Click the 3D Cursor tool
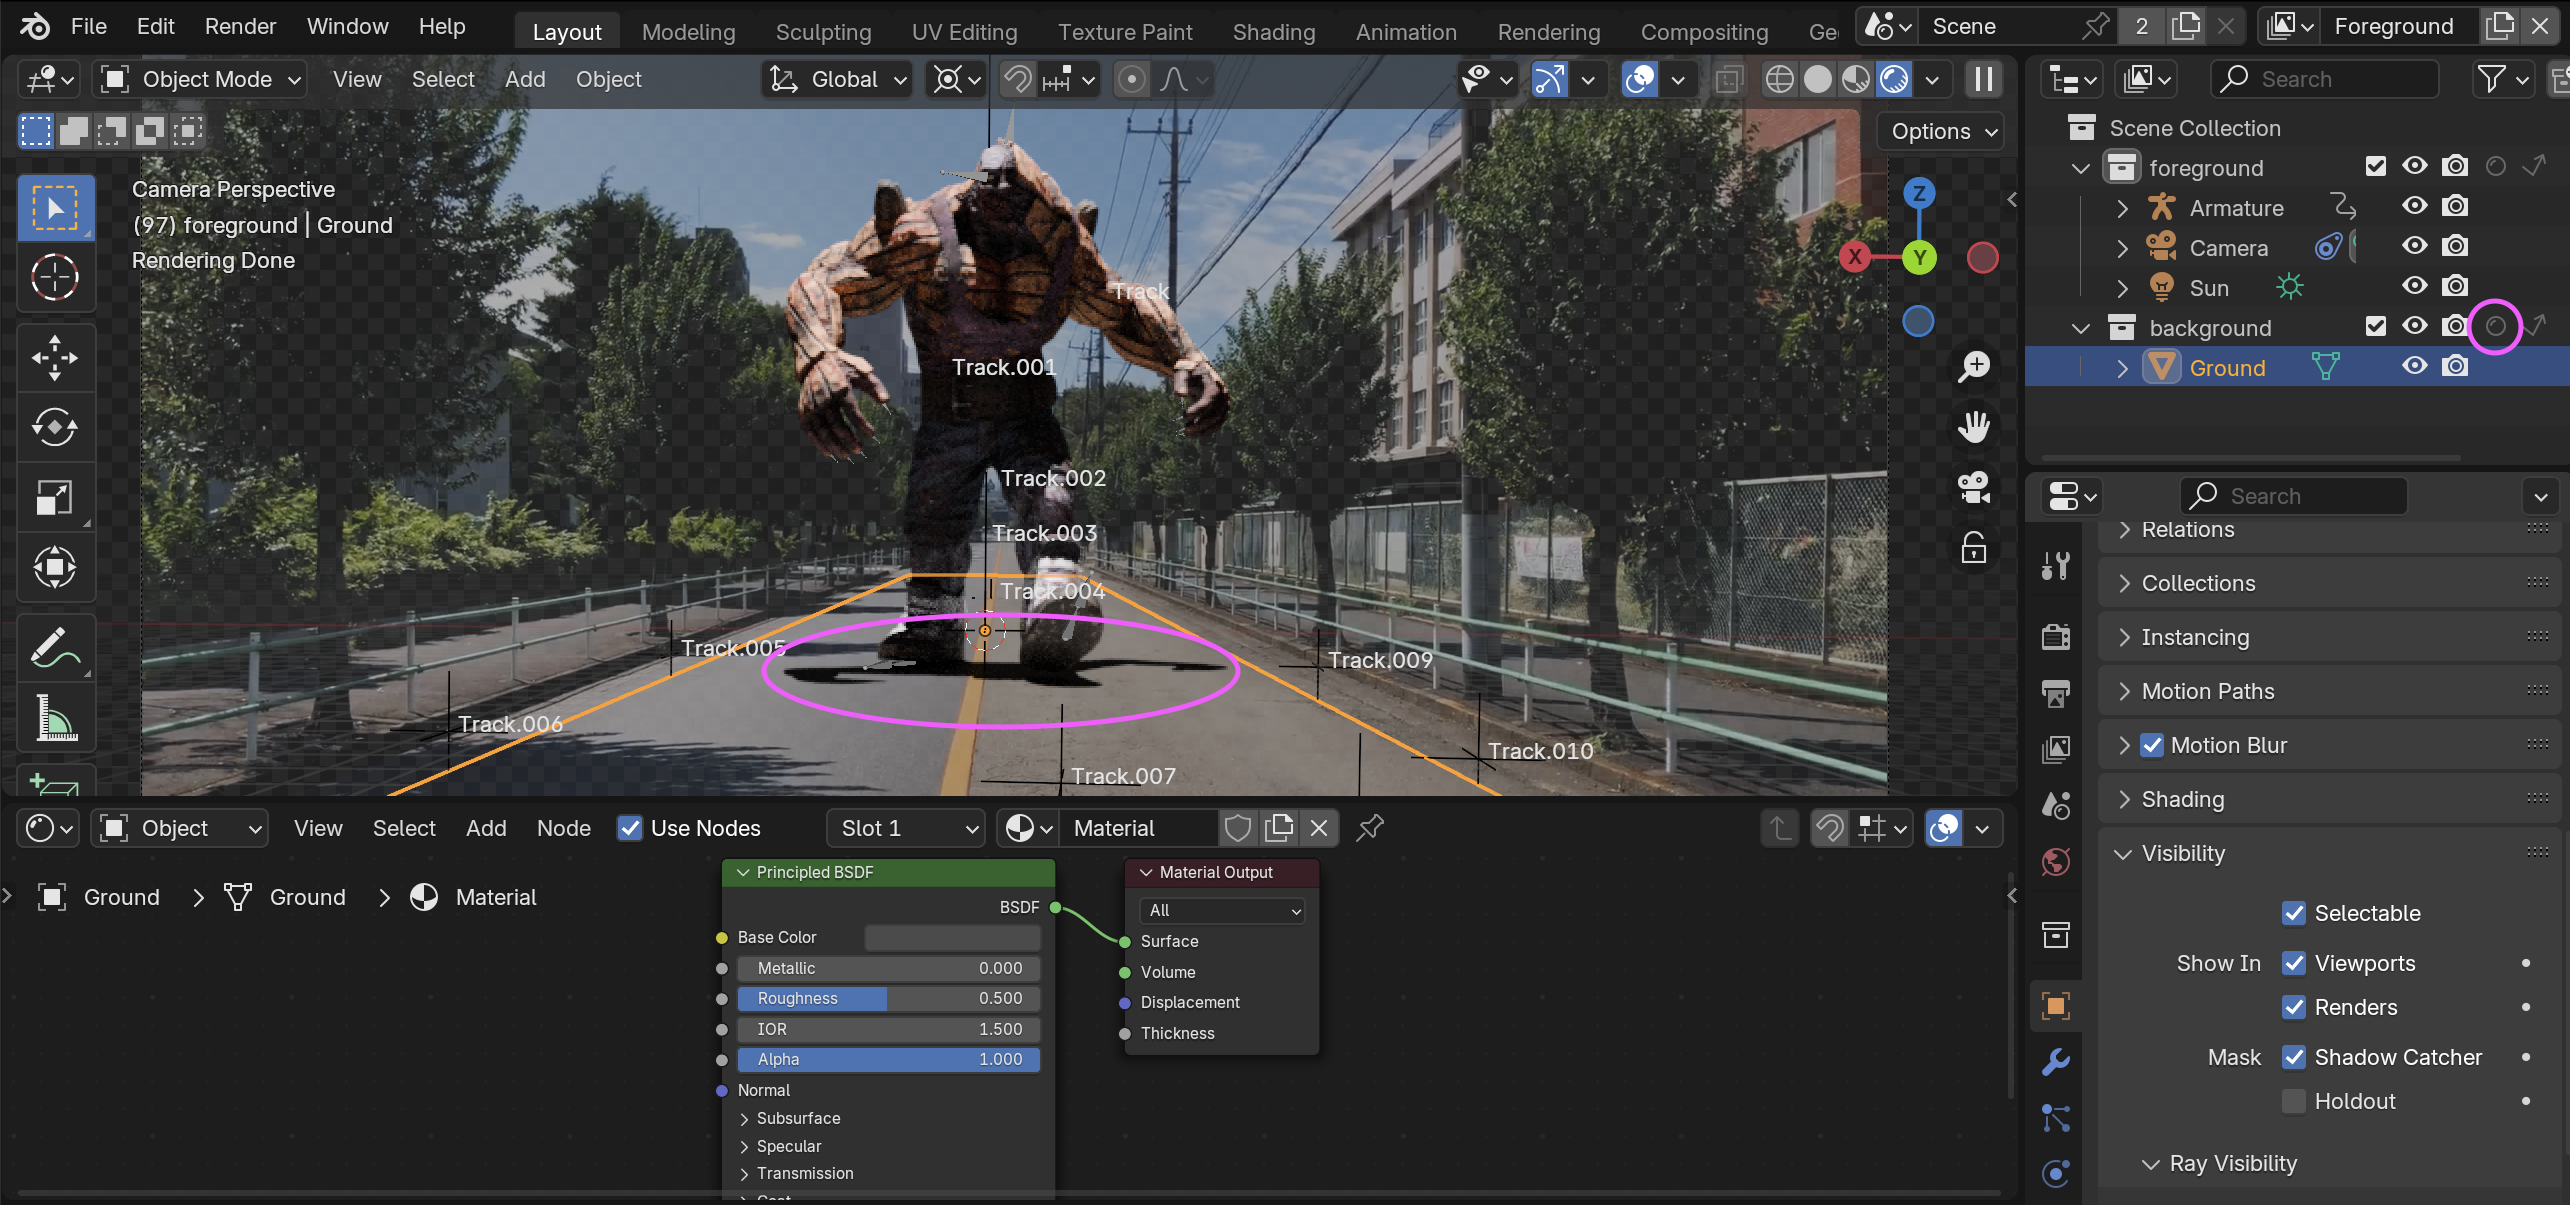This screenshot has width=2570, height=1205. click(55, 277)
